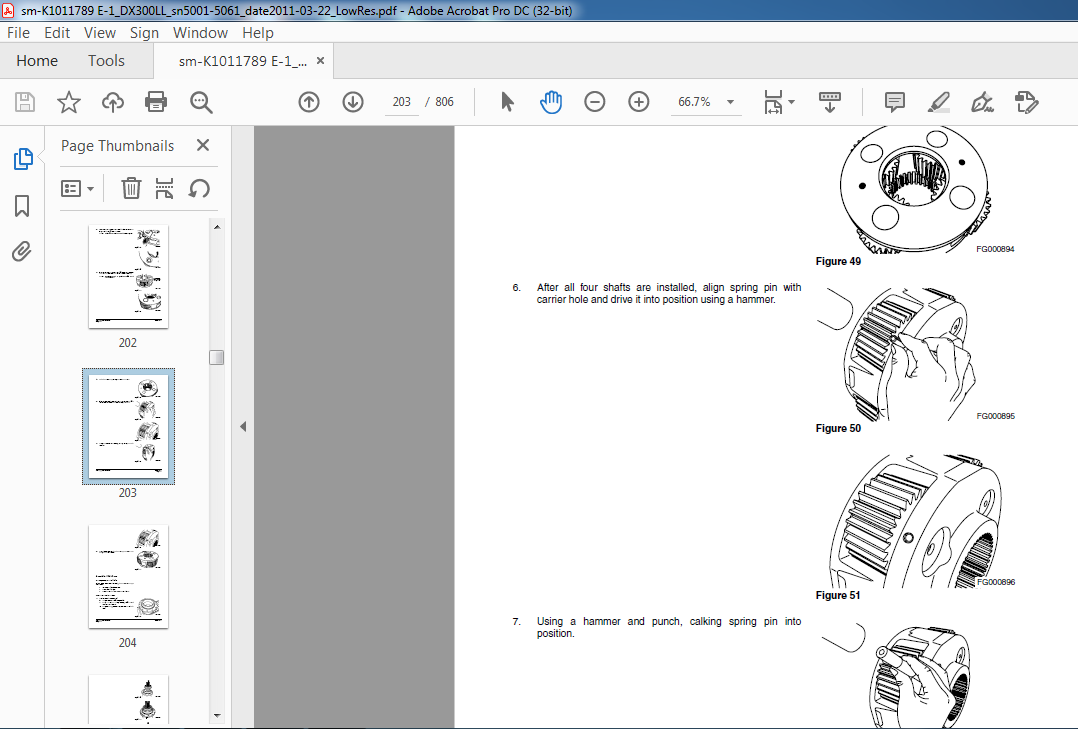Click the Save file icon
The width and height of the screenshot is (1078, 729).
[x=25, y=102]
